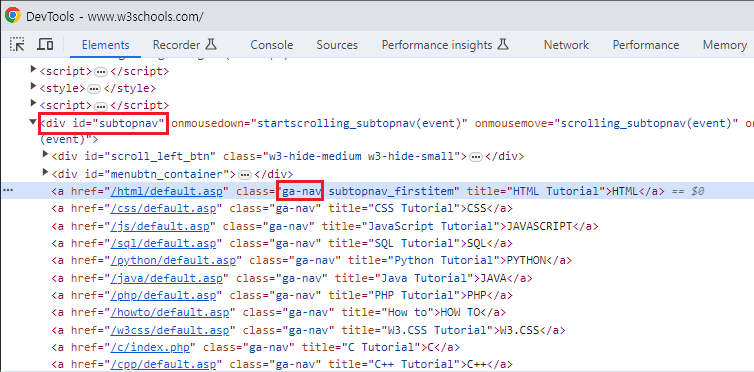
Task: Follow the /python/default.asp link
Action: pos(173,260)
